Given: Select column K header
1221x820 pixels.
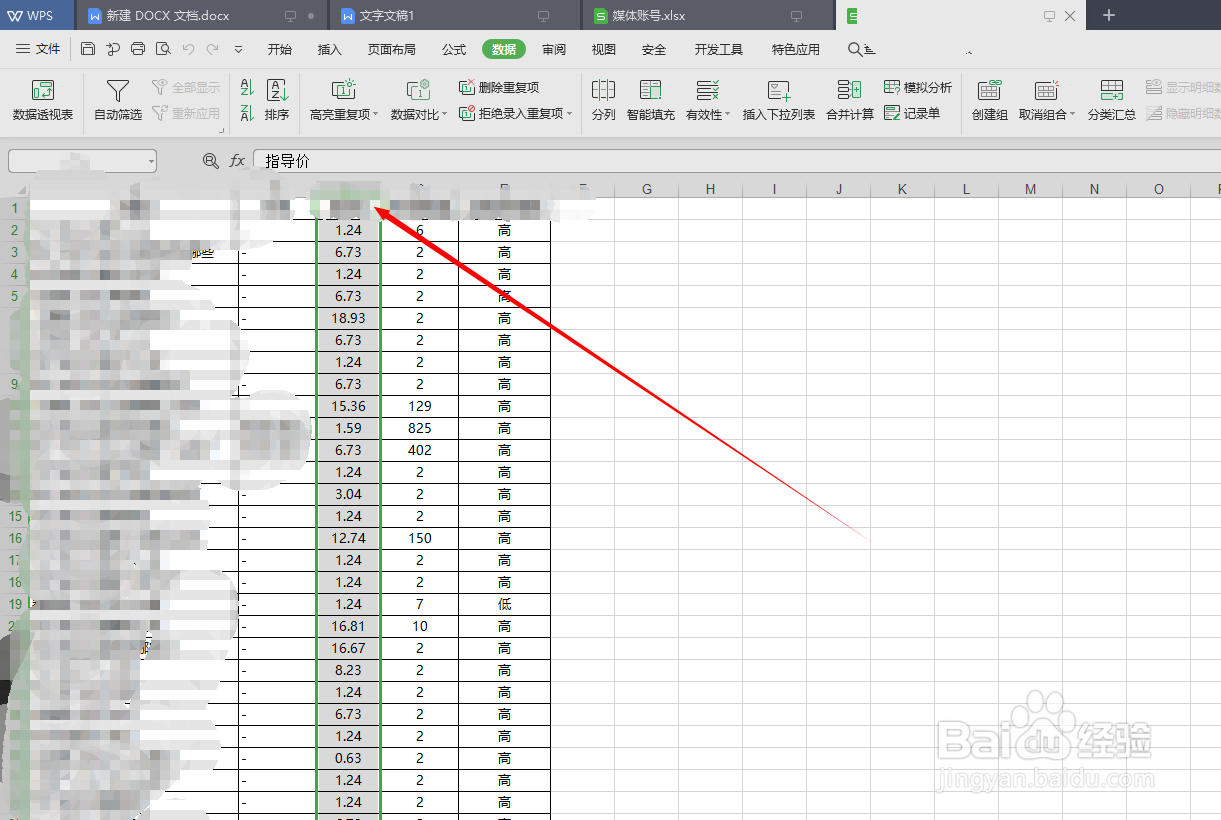Looking at the screenshot, I should [x=902, y=189].
